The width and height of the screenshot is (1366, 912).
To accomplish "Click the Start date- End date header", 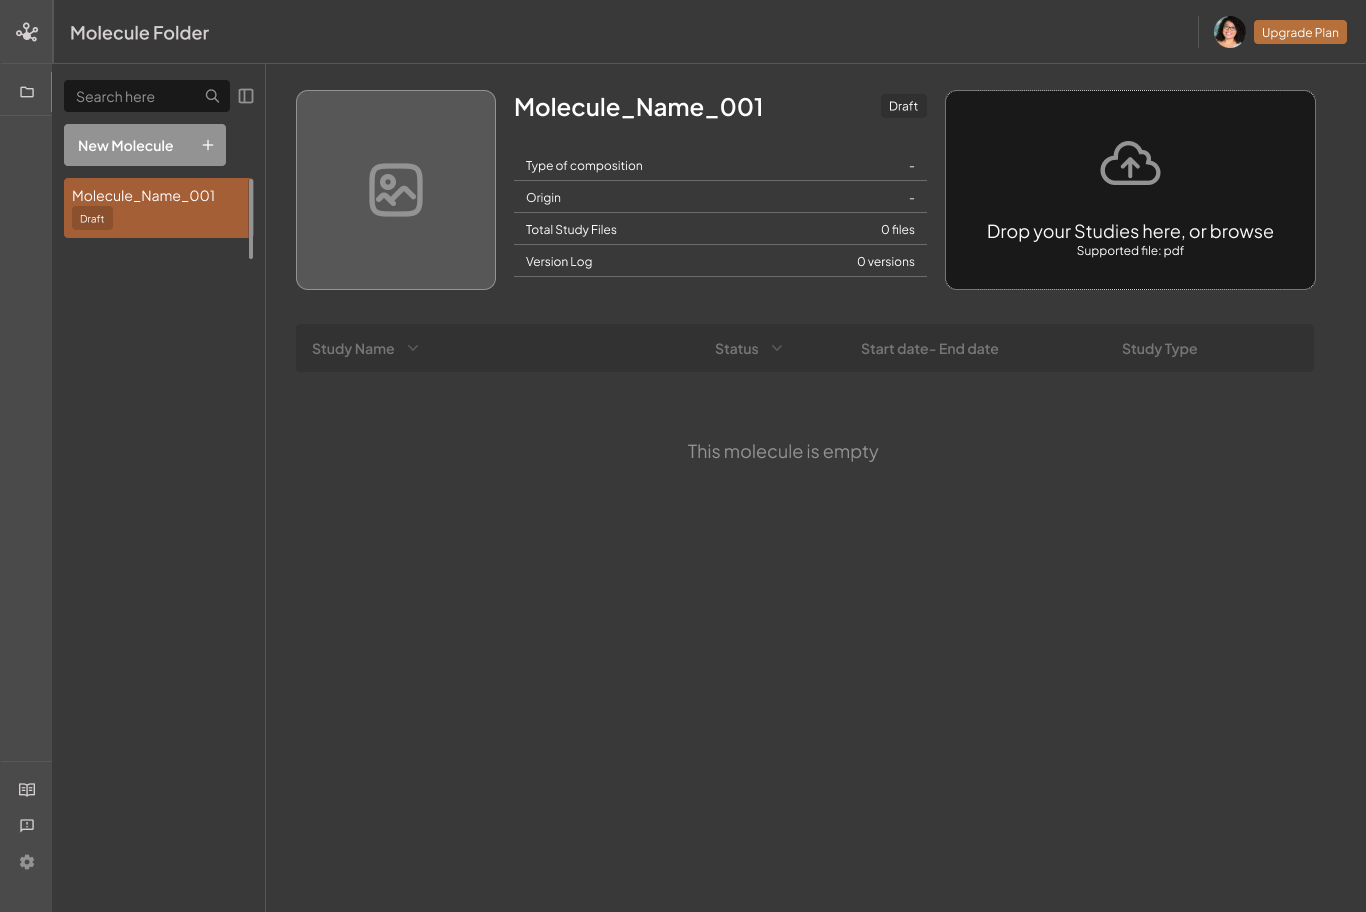I will pos(930,349).
